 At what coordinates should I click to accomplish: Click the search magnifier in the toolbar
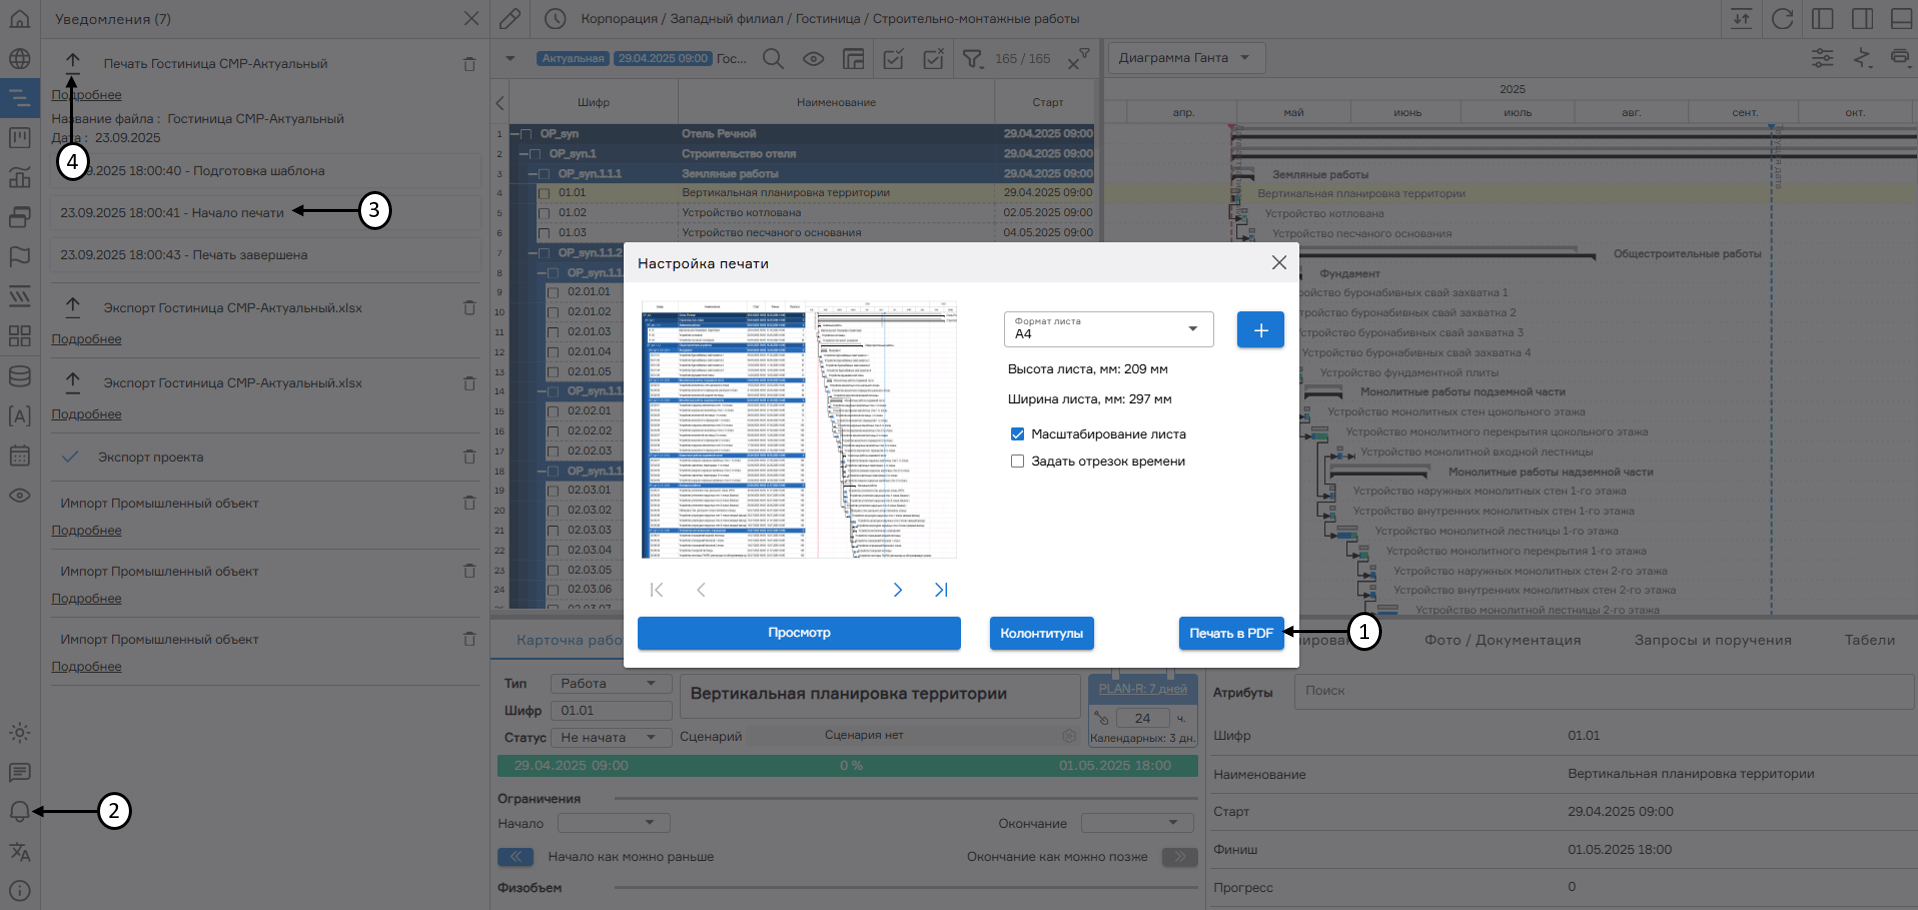tap(773, 59)
